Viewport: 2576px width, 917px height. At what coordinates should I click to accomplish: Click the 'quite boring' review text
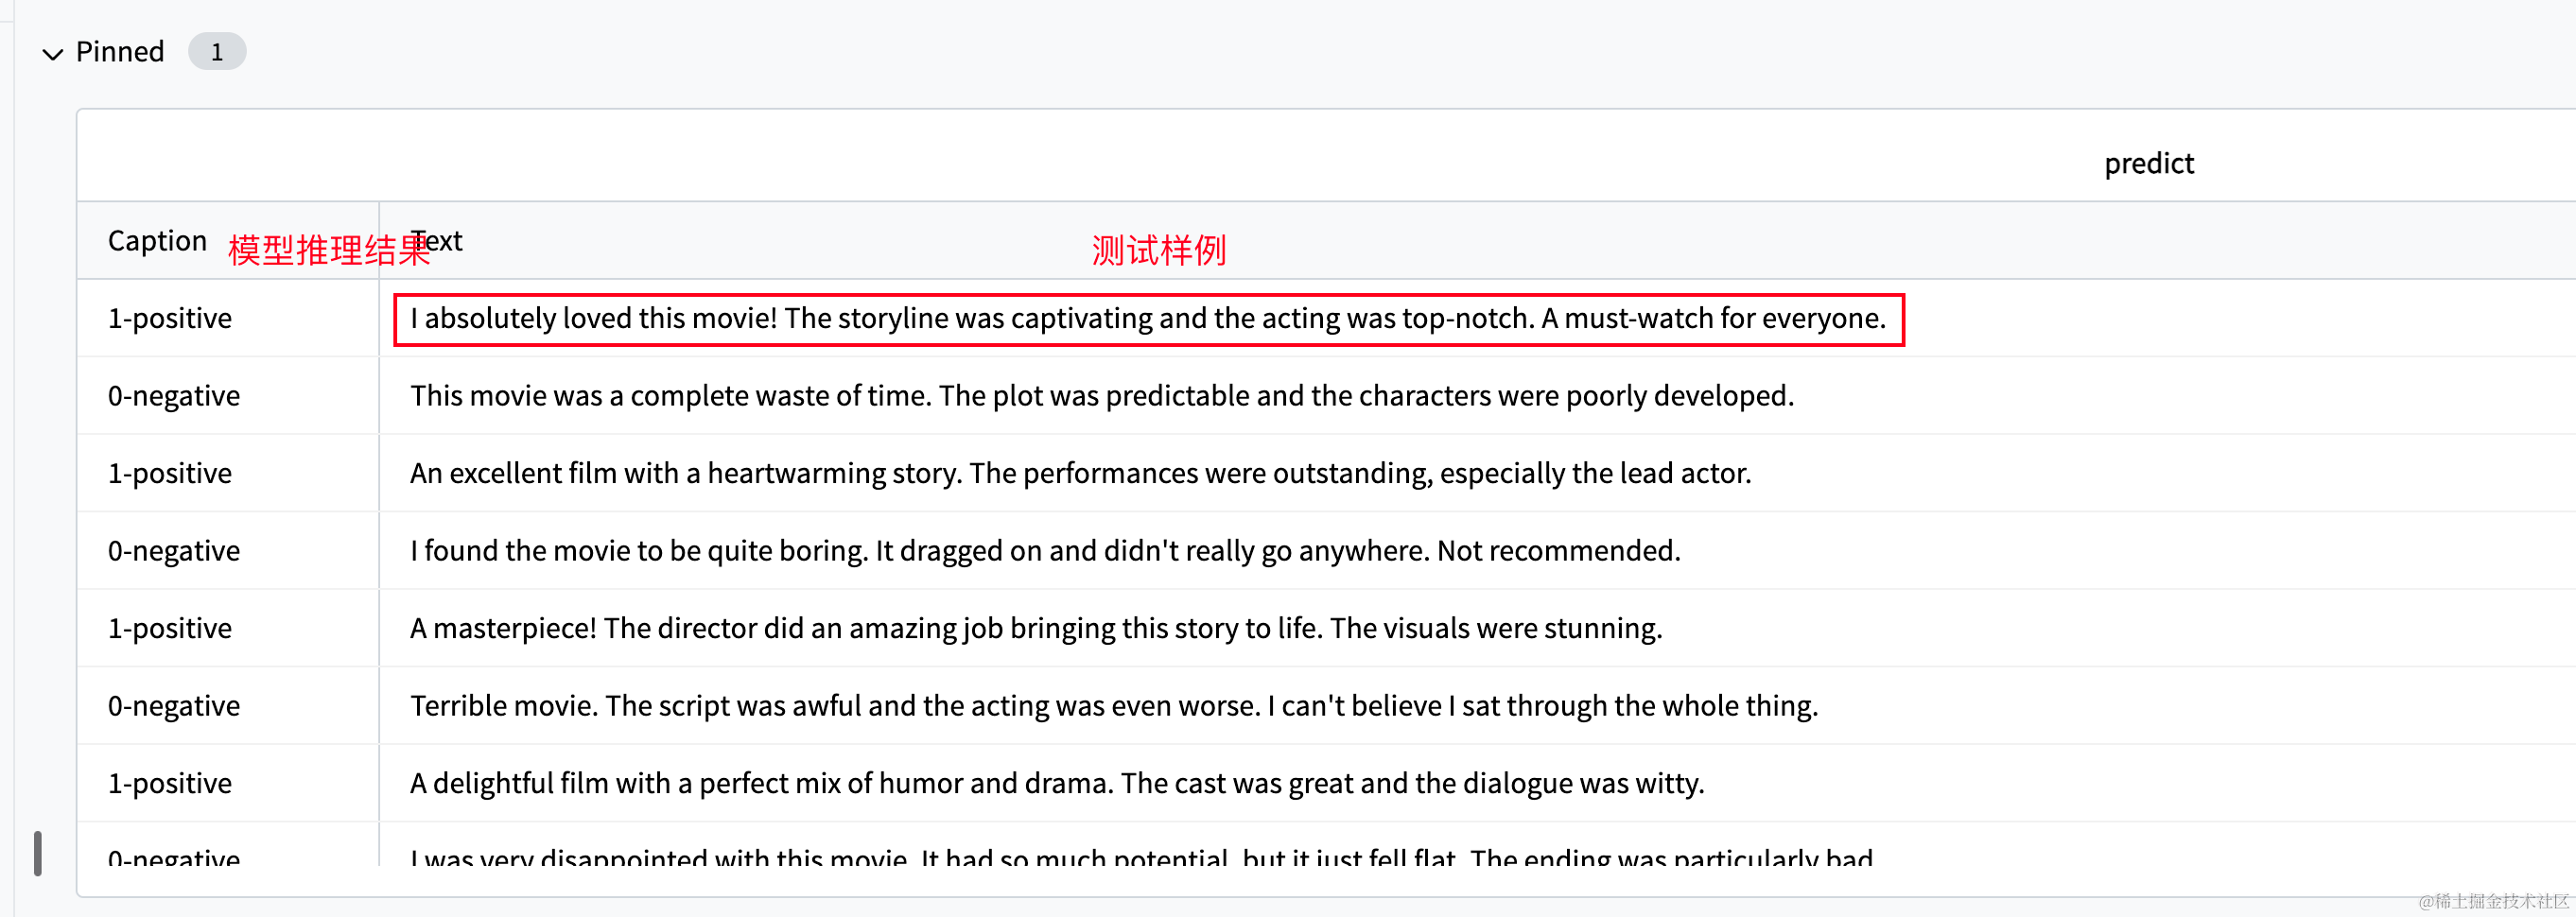click(x=1045, y=550)
